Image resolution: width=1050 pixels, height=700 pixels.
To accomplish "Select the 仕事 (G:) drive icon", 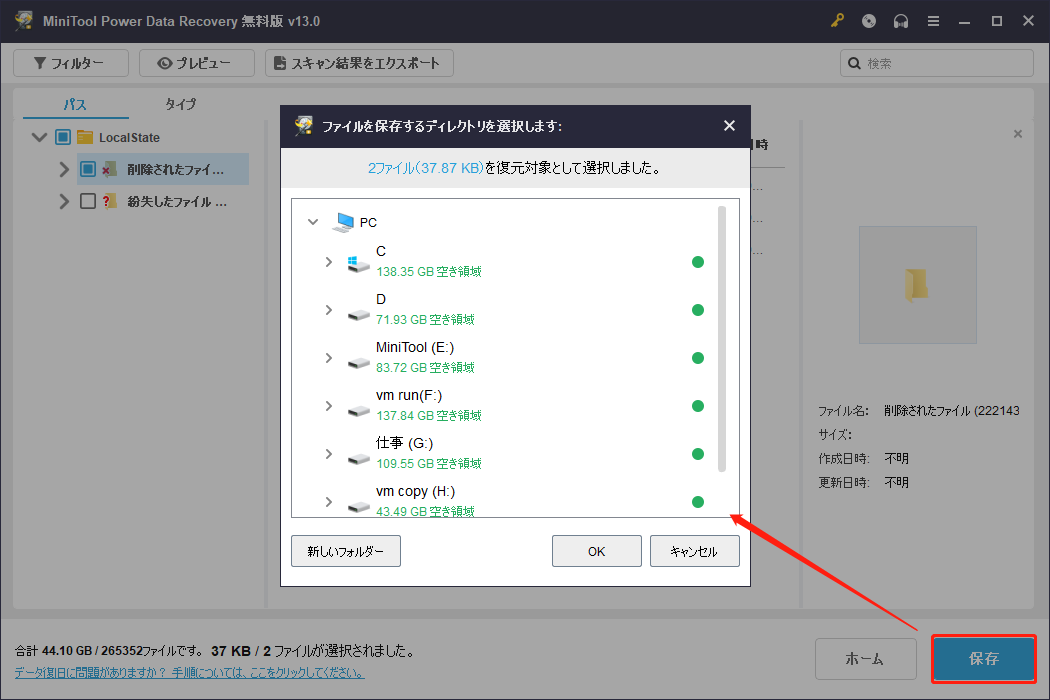I will 358,458.
